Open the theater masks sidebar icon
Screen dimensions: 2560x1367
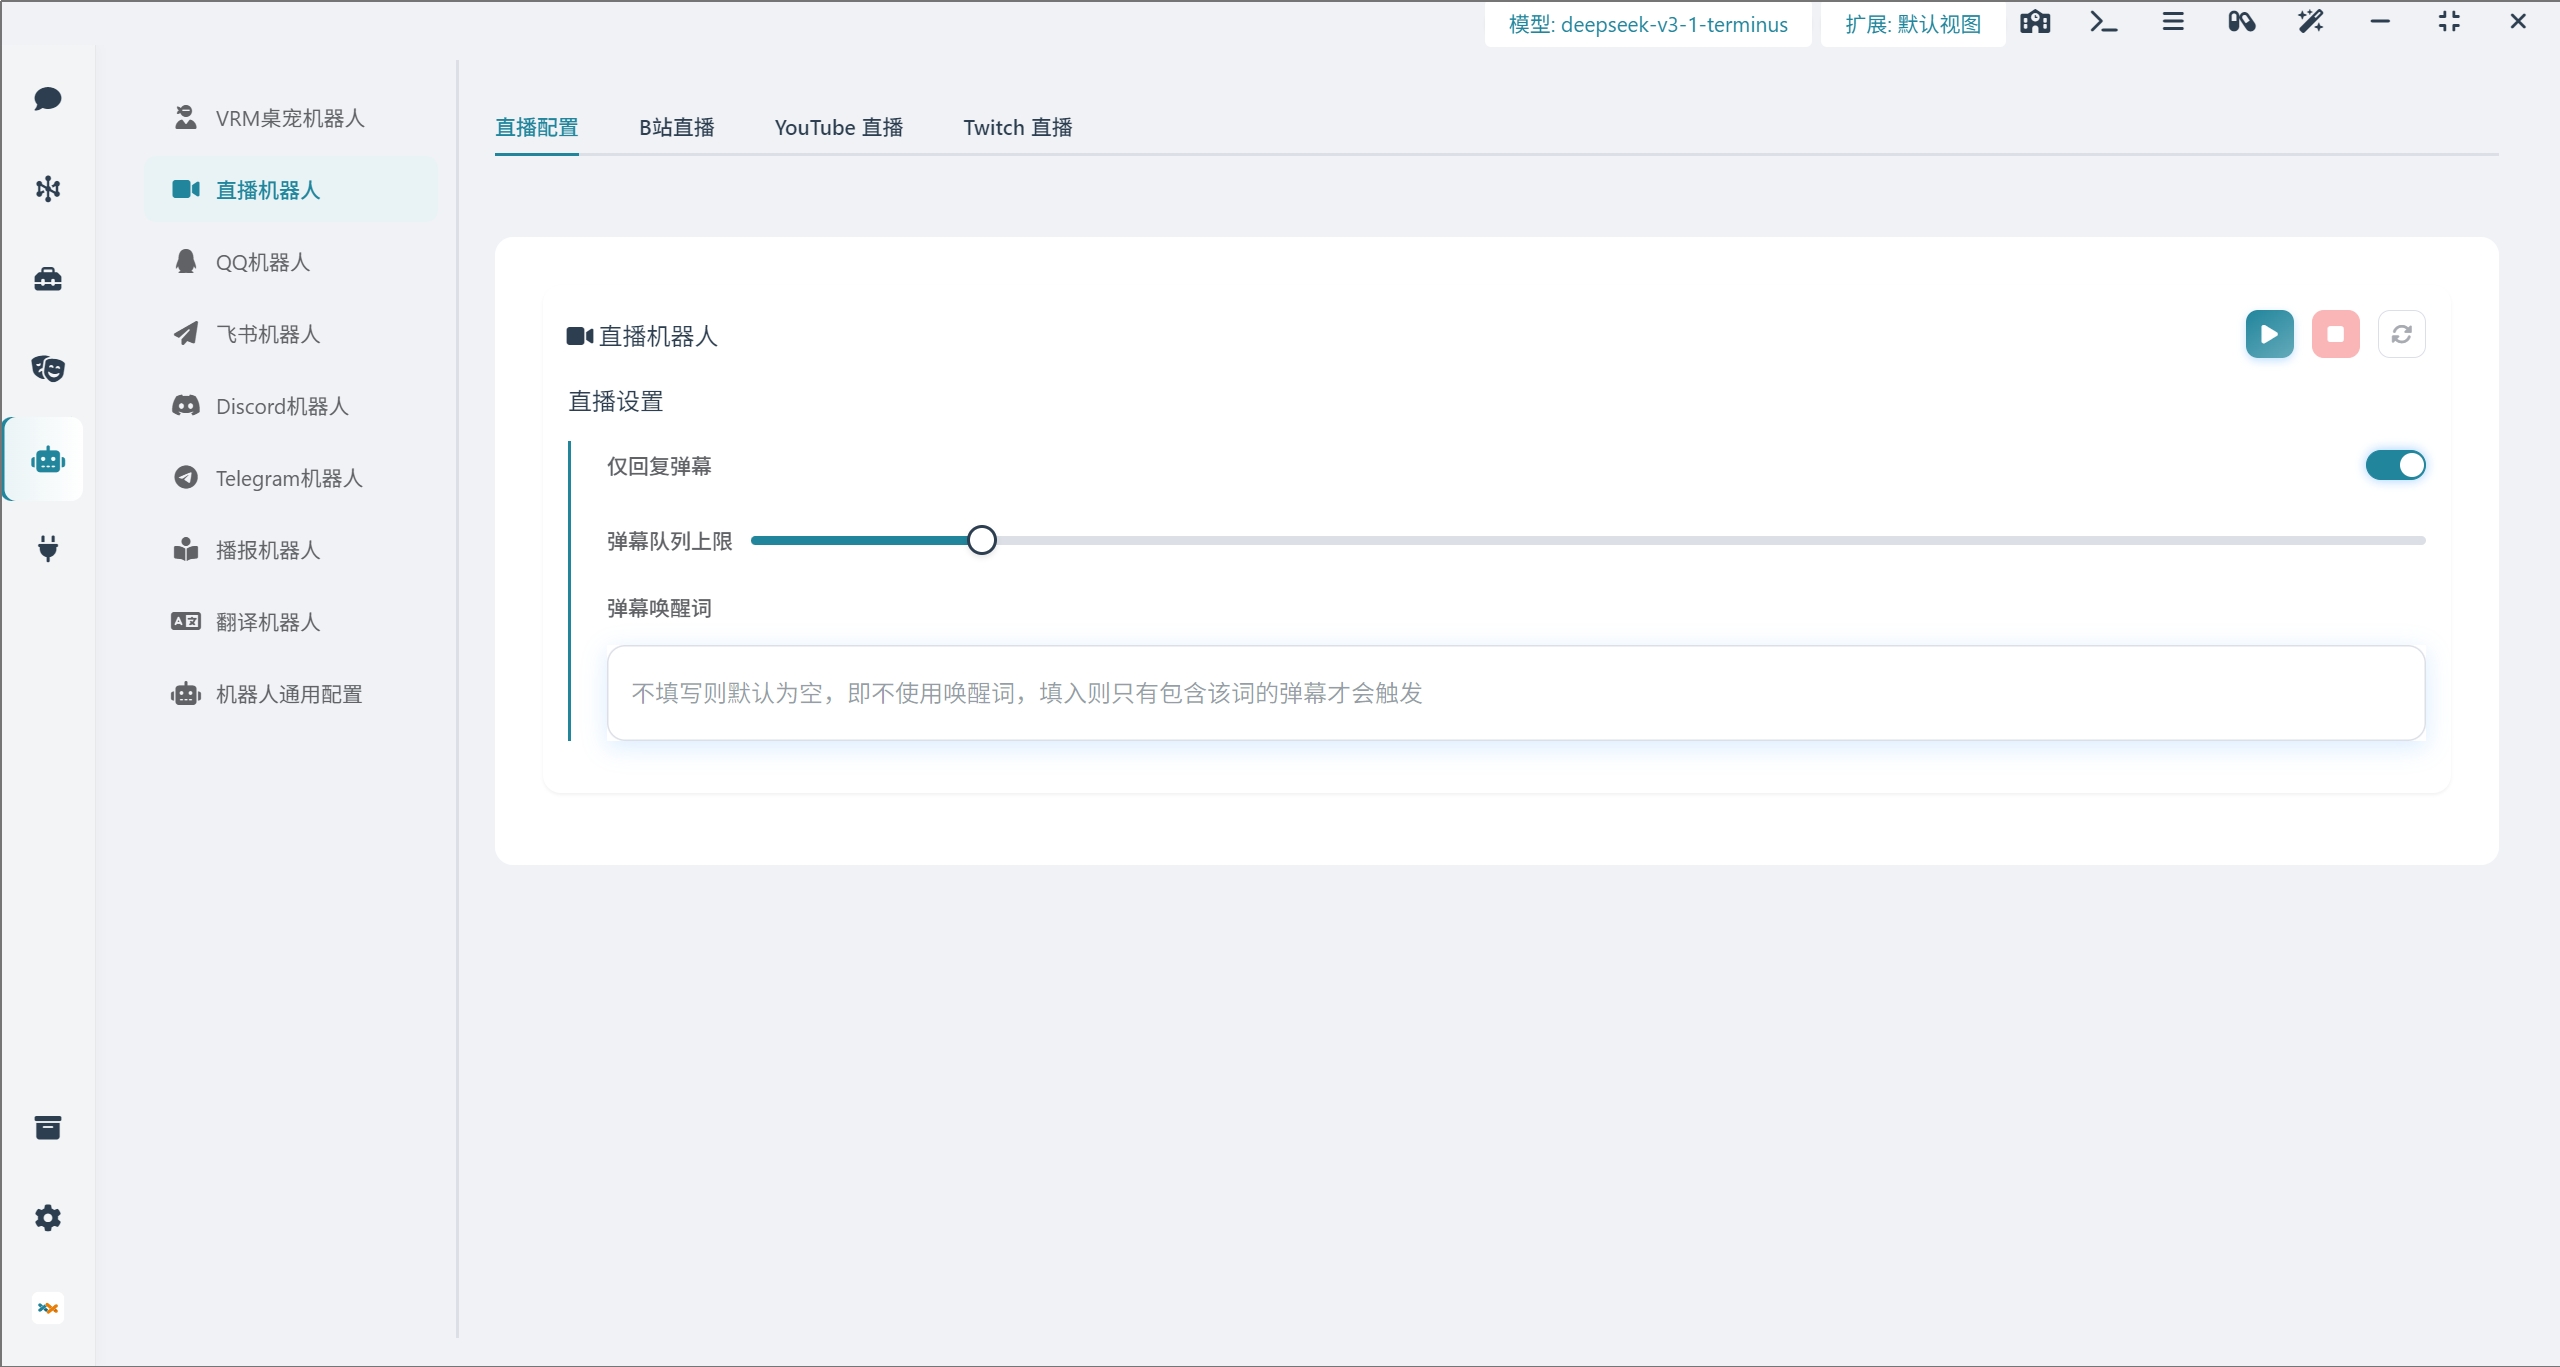point(47,369)
